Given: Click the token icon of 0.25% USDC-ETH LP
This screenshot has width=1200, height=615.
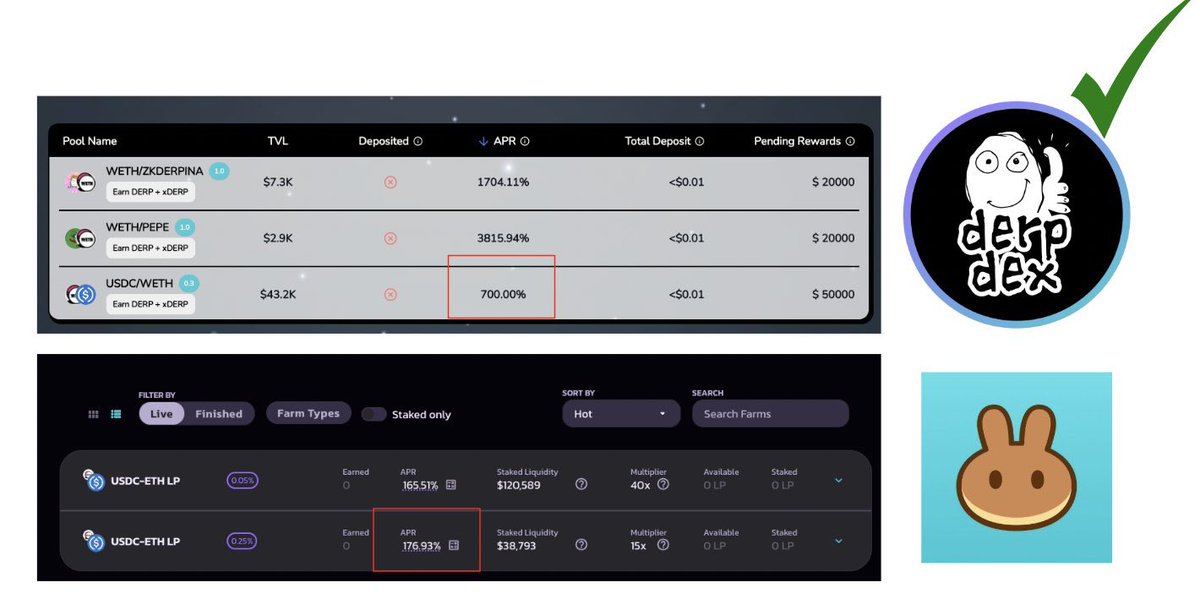Looking at the screenshot, I should [x=94, y=541].
